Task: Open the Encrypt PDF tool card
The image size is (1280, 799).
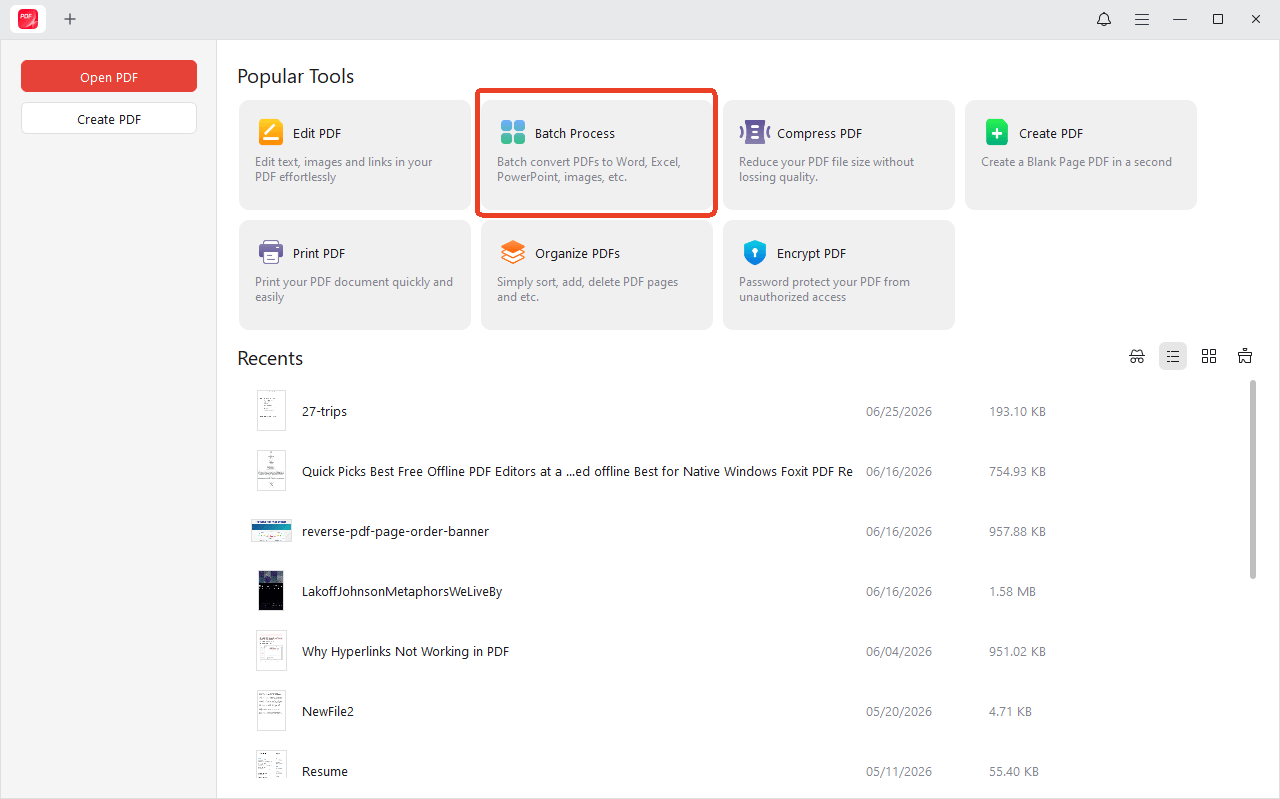Action: [839, 275]
